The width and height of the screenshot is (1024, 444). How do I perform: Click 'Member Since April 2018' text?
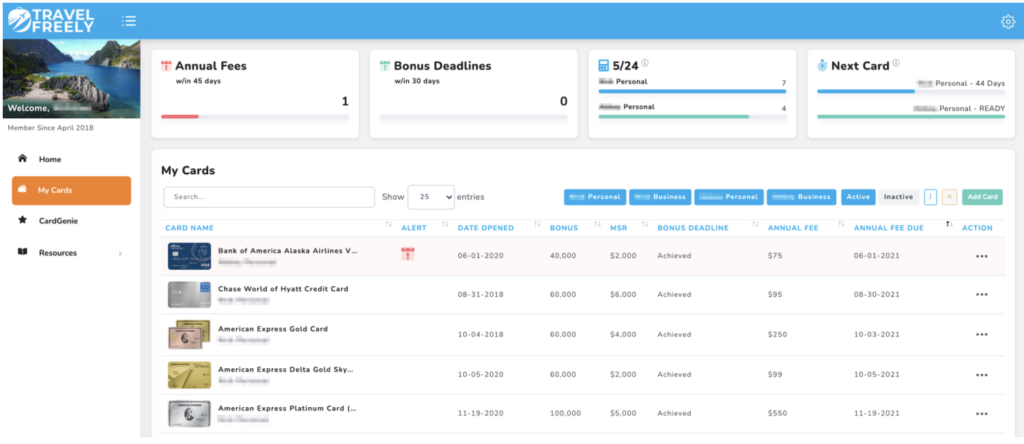pos(50,128)
